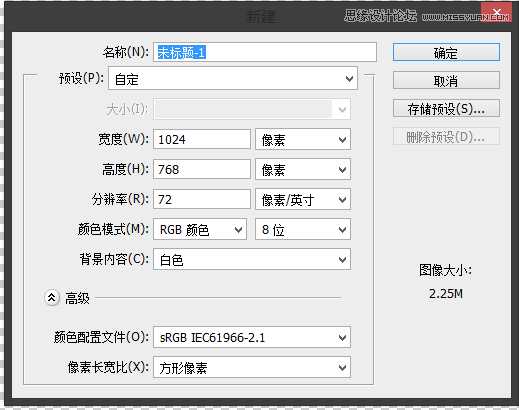Click the 宽度 field showing 1024
The height and width of the screenshot is (410, 519).
202,139
